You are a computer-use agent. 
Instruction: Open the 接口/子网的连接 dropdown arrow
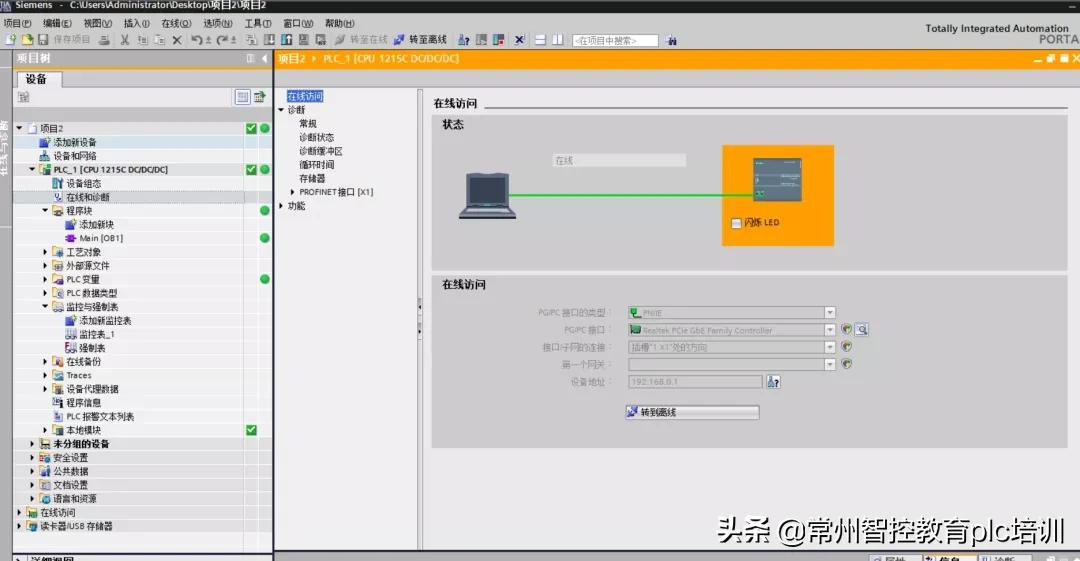tap(830, 347)
